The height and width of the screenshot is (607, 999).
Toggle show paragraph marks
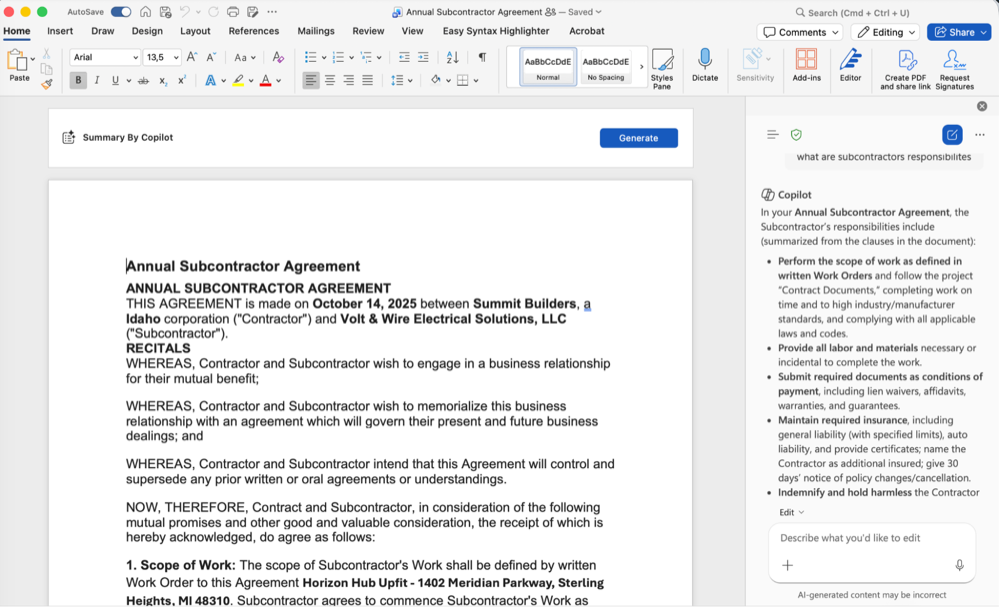(482, 57)
